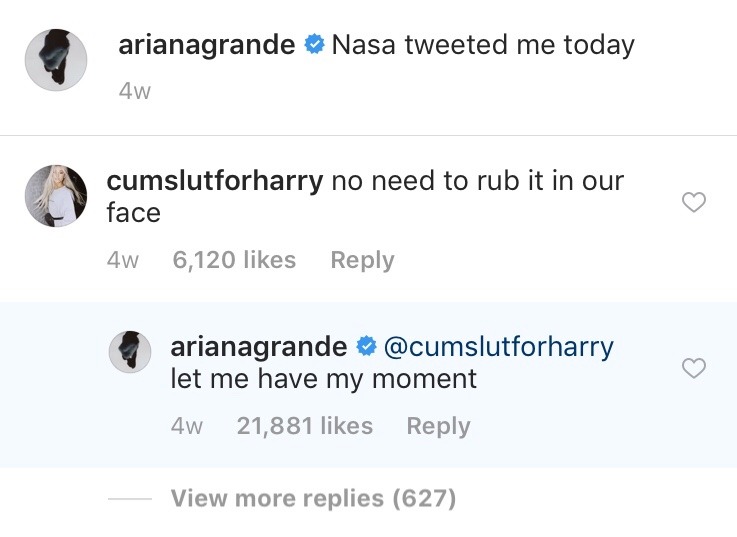
Task: Tap the blonde commenter's profile avatar
Action: click(55, 196)
